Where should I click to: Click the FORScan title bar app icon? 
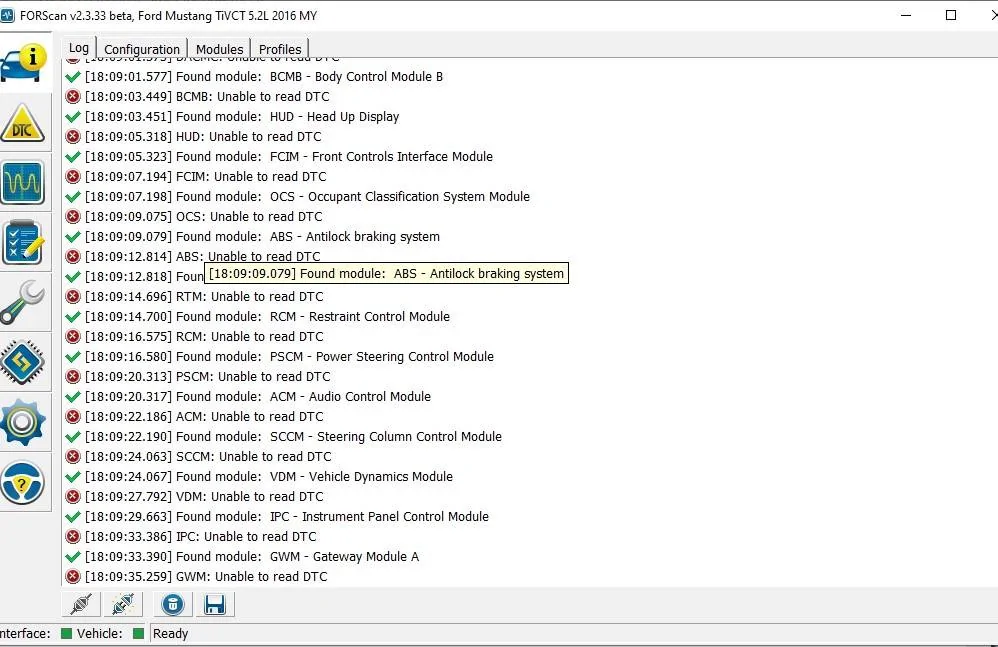tap(7, 15)
